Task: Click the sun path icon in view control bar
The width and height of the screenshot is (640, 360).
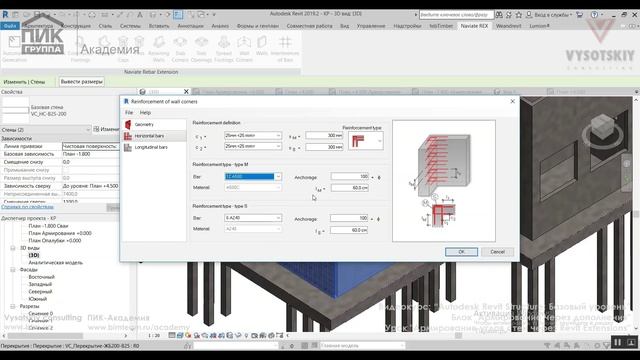Action: point(188,336)
